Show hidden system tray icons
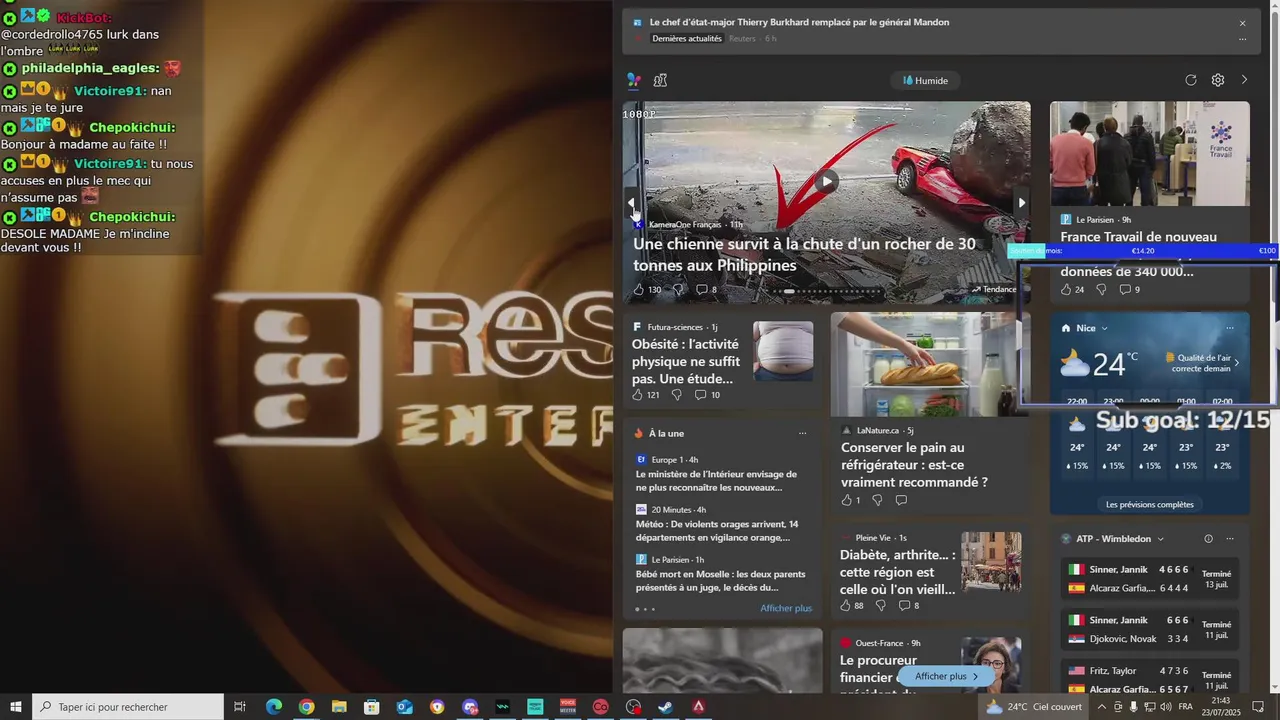 pos(1102,707)
